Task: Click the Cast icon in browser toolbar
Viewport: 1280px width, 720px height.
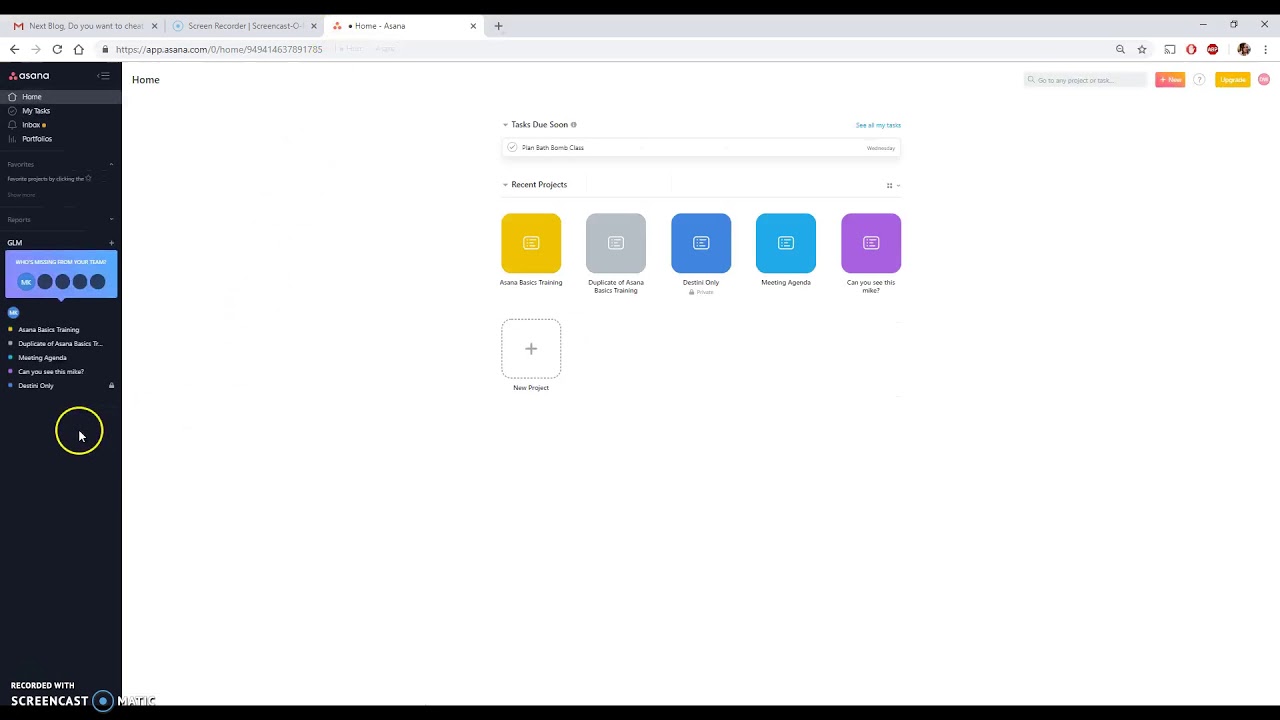Action: tap(1169, 49)
